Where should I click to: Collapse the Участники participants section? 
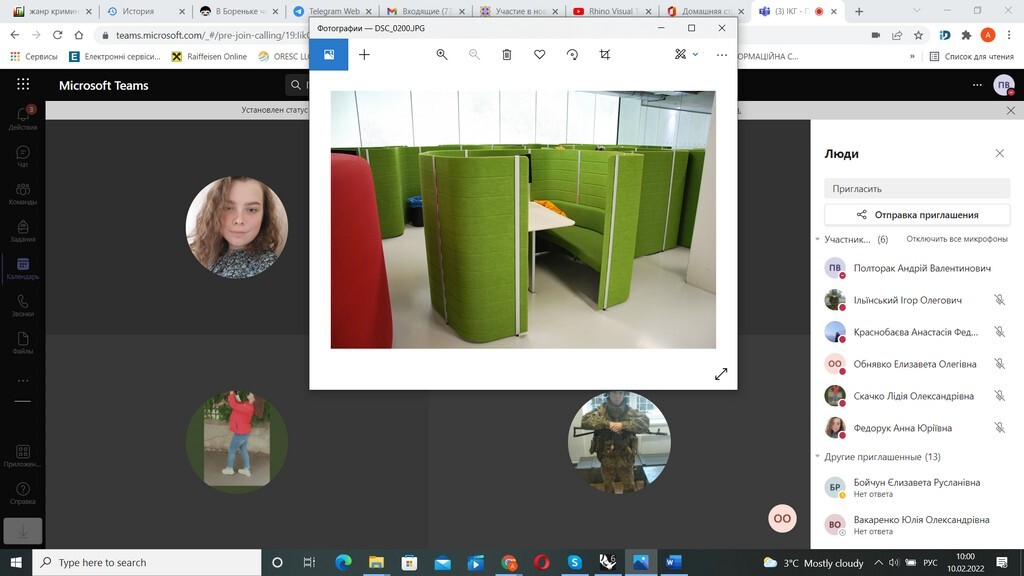click(x=817, y=240)
